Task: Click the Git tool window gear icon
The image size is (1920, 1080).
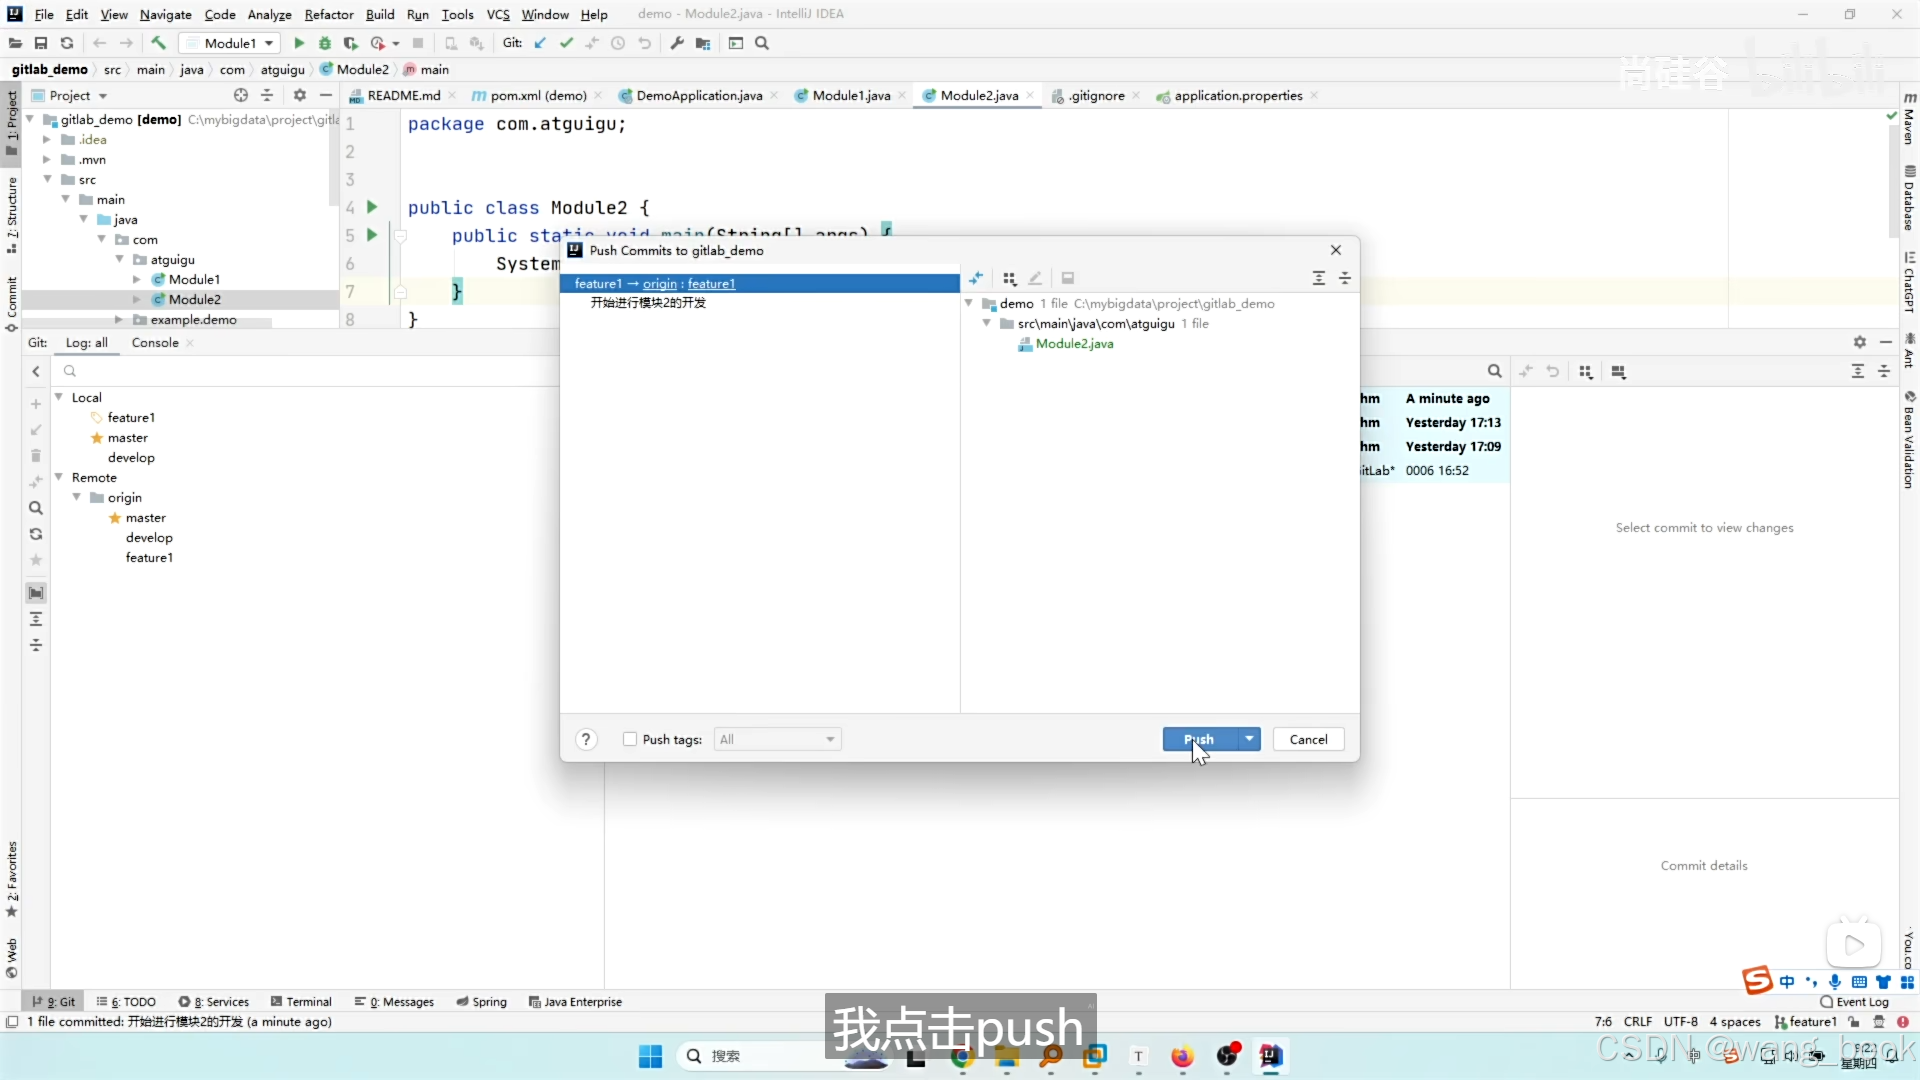Action: [x=1860, y=342]
